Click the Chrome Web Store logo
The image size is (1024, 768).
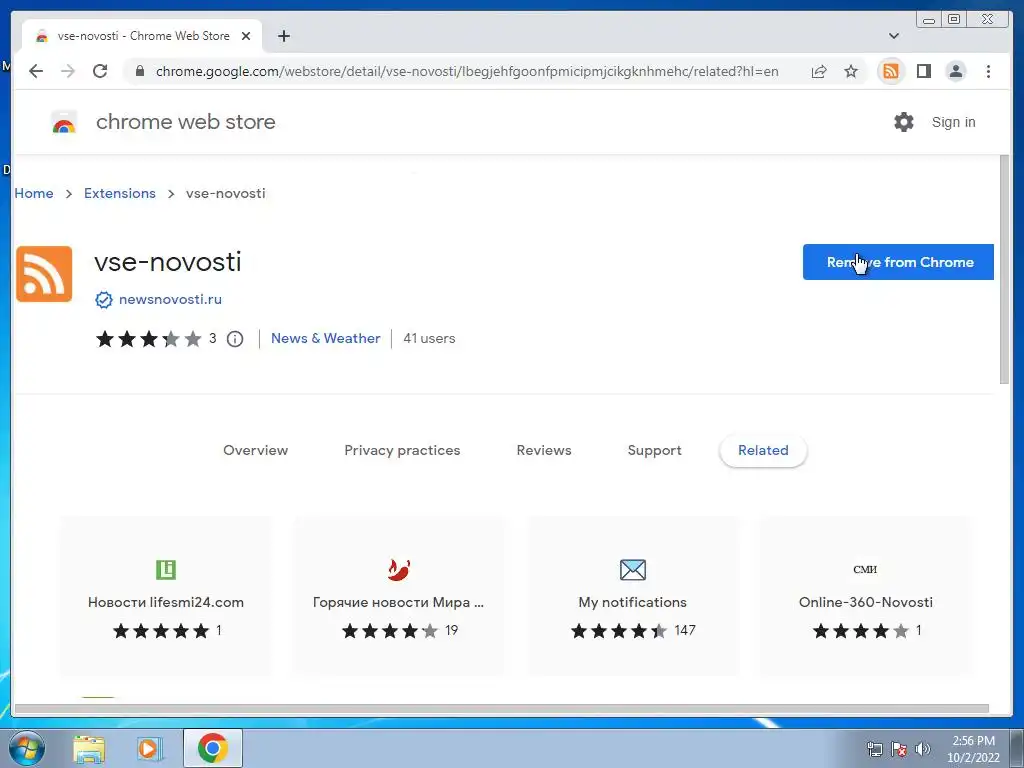pos(64,123)
